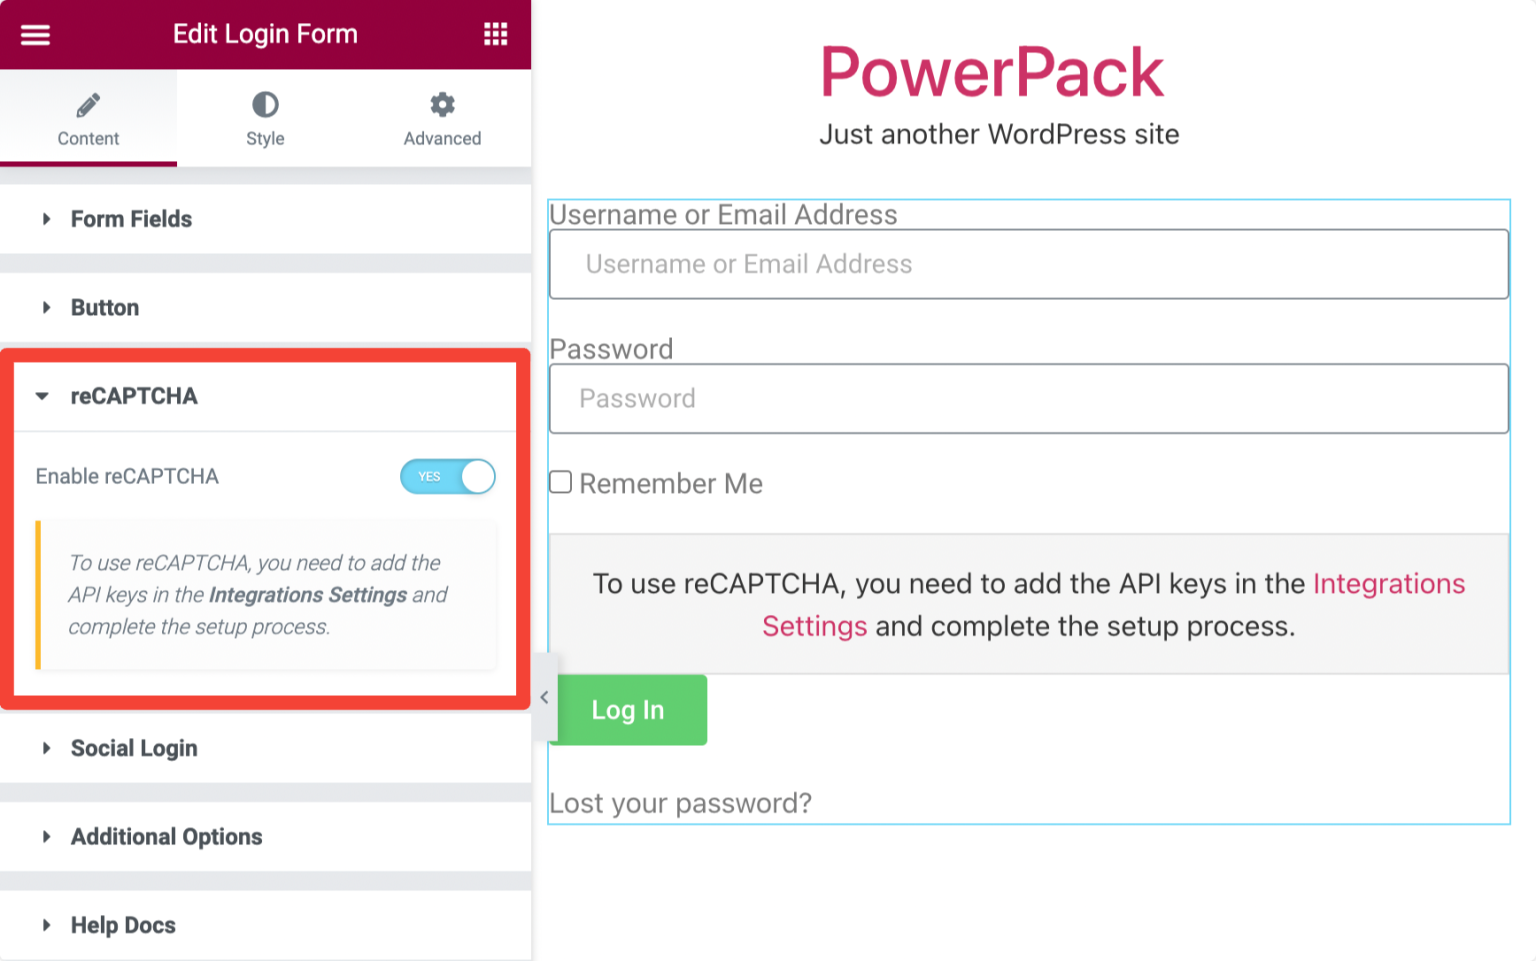The height and width of the screenshot is (961, 1536).
Task: Click the green Log In button
Action: (627, 710)
